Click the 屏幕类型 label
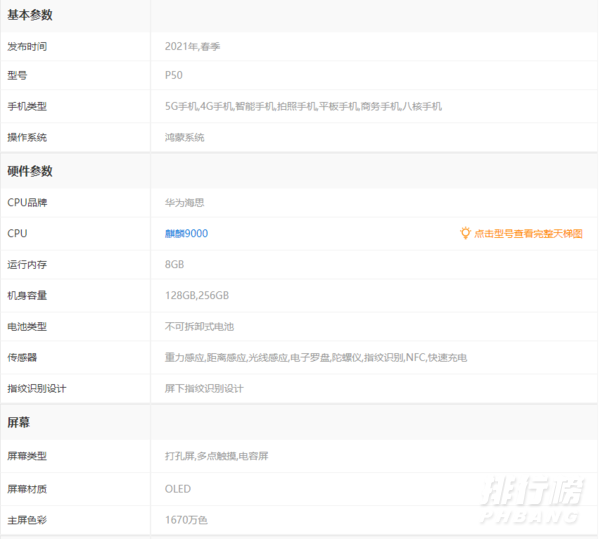Image resolution: width=600 pixels, height=539 pixels. click(x=27, y=456)
